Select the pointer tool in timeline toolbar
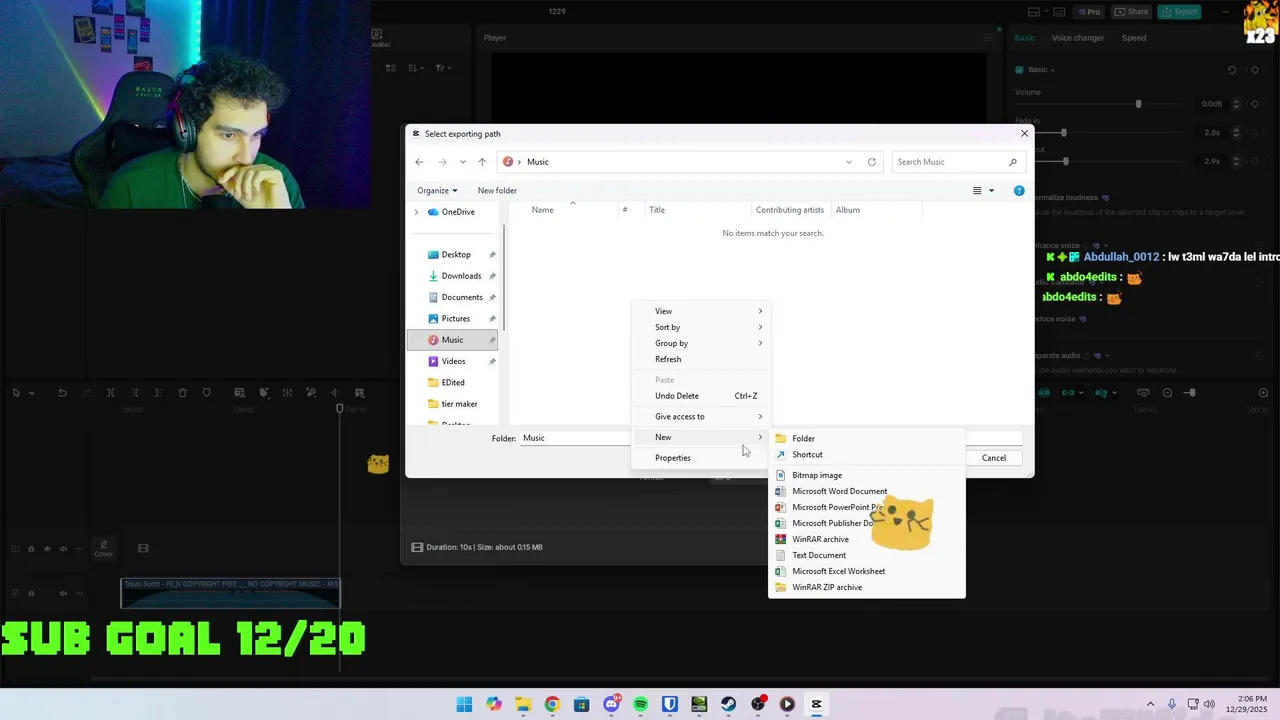Screen dimensions: 1280x720 [16, 393]
